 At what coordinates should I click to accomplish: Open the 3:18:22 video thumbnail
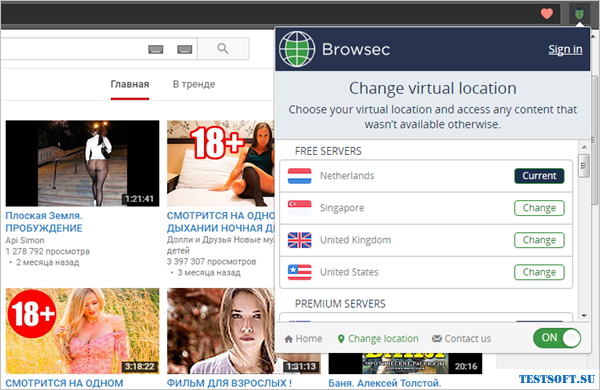pos(82,331)
